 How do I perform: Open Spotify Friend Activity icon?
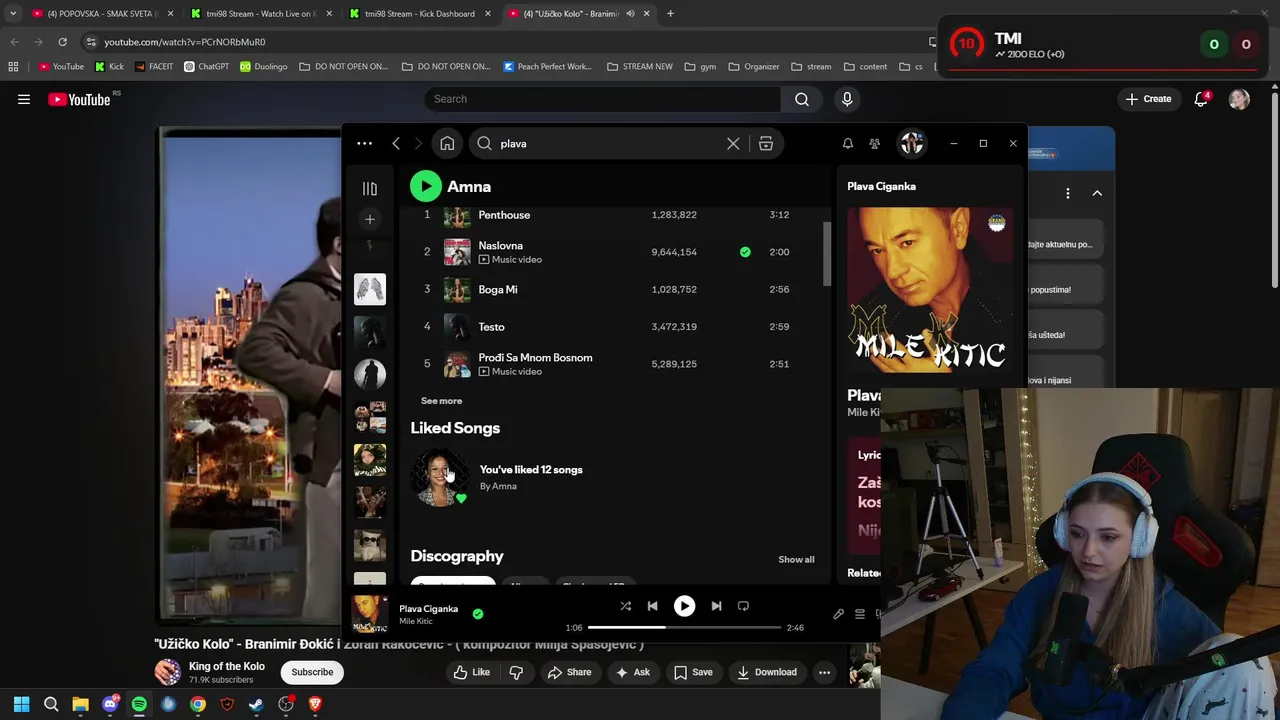point(874,143)
